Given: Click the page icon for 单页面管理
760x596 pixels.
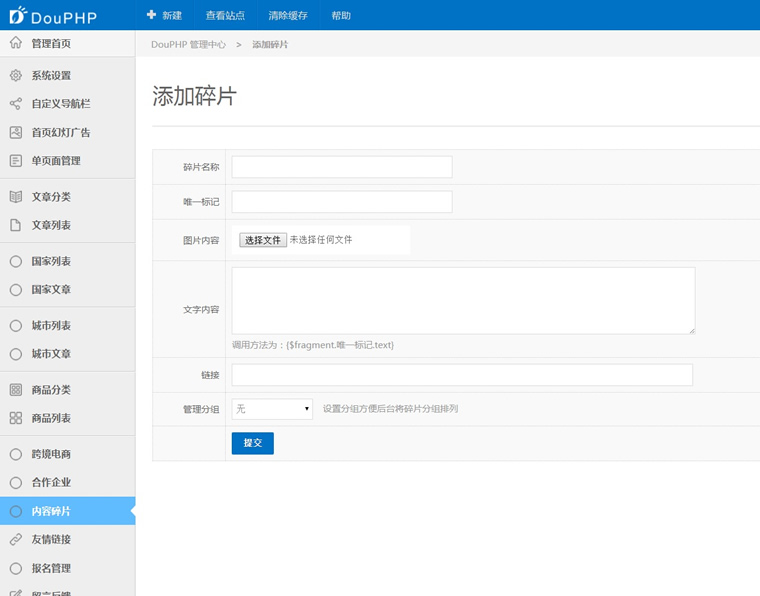Looking at the screenshot, I should (16, 161).
